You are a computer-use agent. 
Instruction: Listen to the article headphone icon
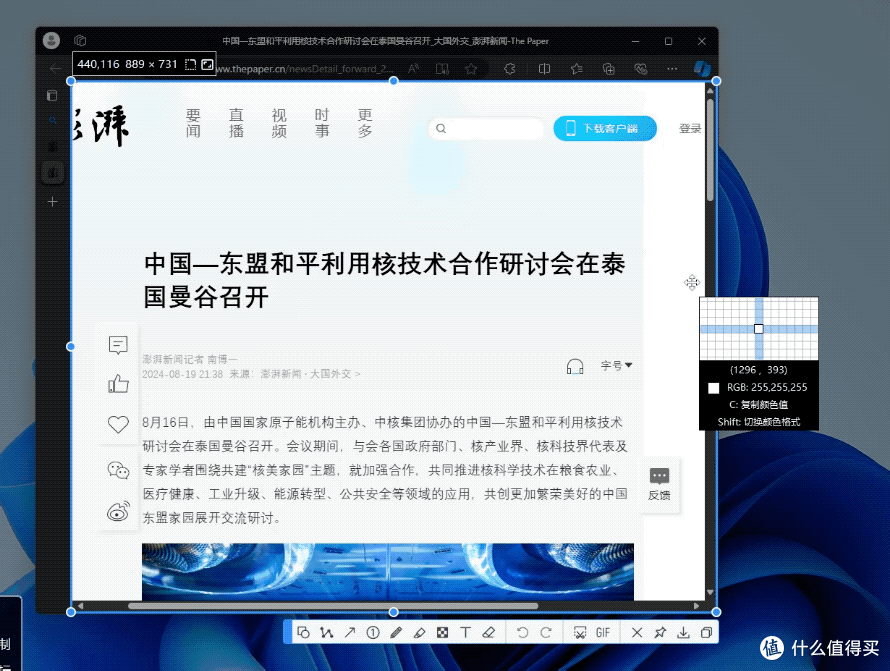click(x=575, y=366)
